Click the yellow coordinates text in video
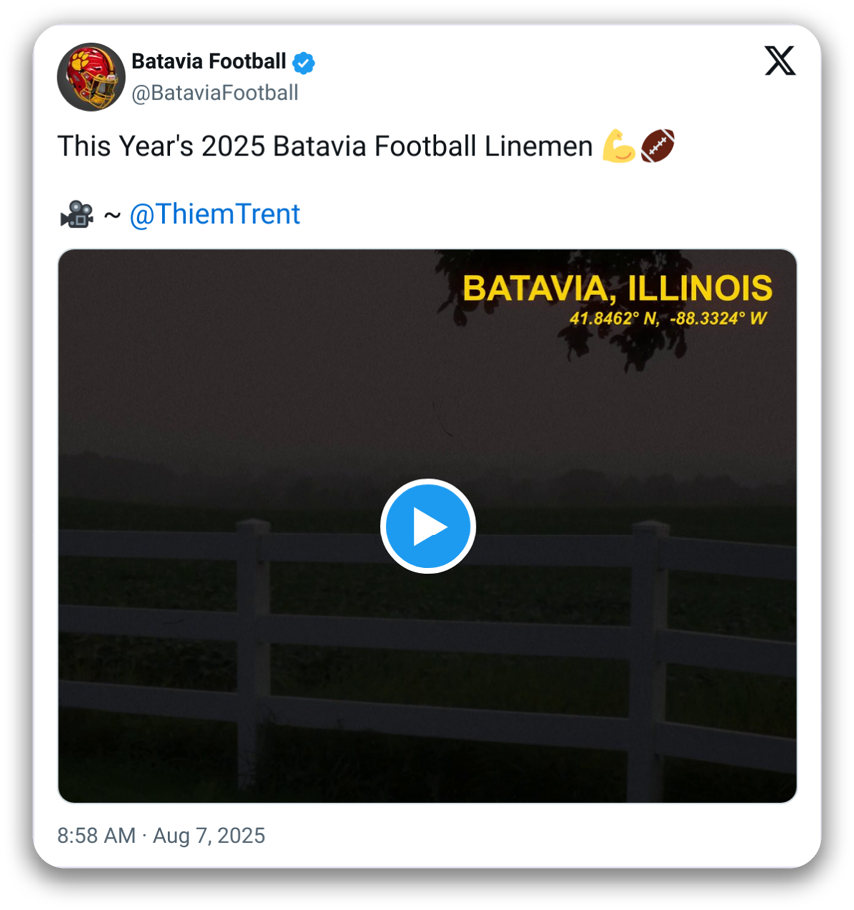 pyautogui.click(x=668, y=319)
